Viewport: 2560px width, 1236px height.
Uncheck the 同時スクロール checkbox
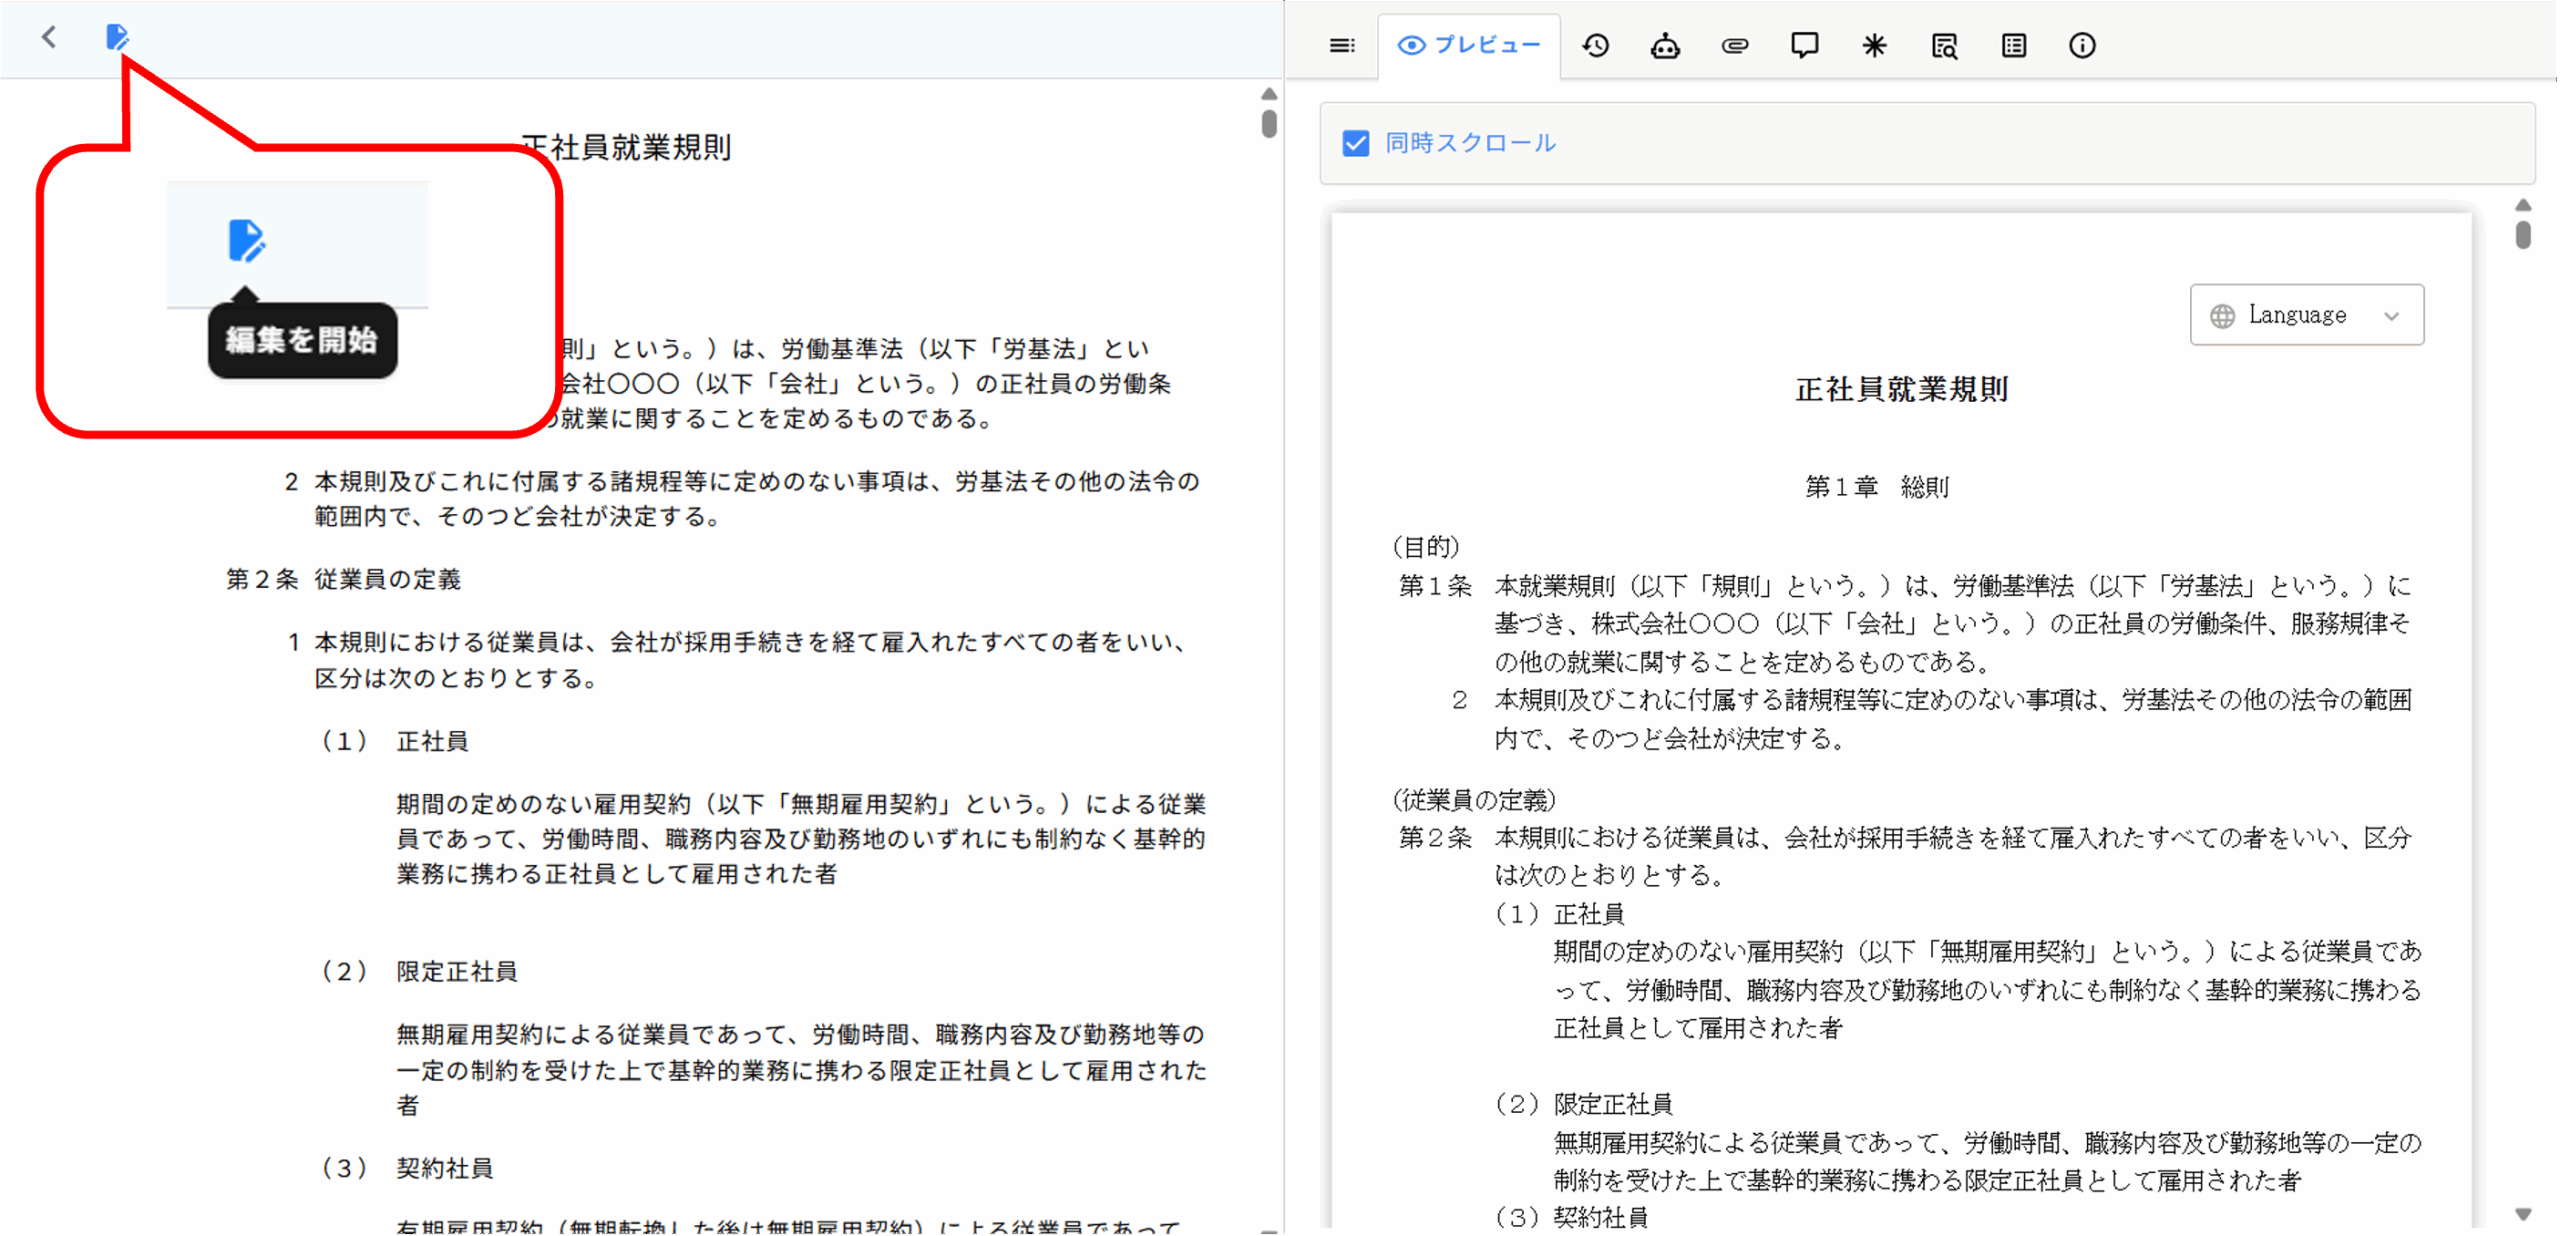point(1355,143)
